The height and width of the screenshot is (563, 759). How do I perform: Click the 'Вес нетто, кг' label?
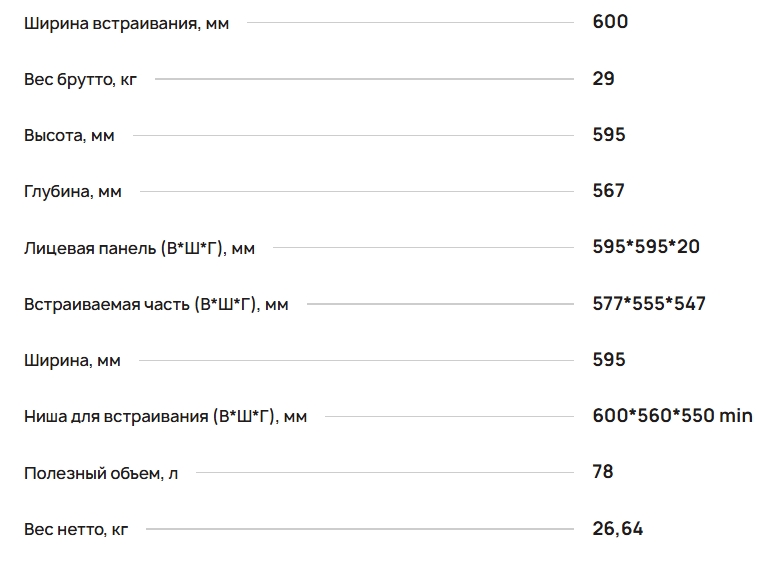click(76, 529)
